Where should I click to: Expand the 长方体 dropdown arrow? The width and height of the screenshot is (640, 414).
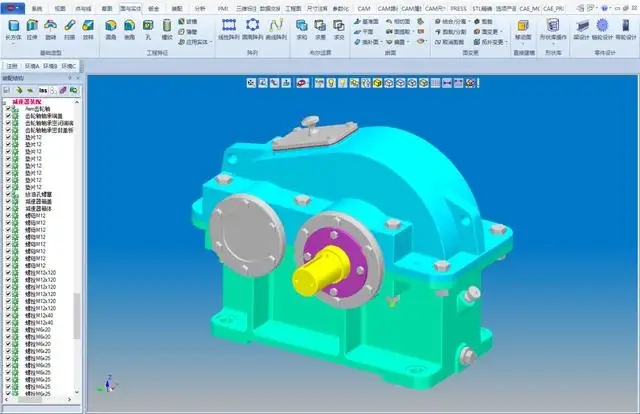click(x=13, y=43)
